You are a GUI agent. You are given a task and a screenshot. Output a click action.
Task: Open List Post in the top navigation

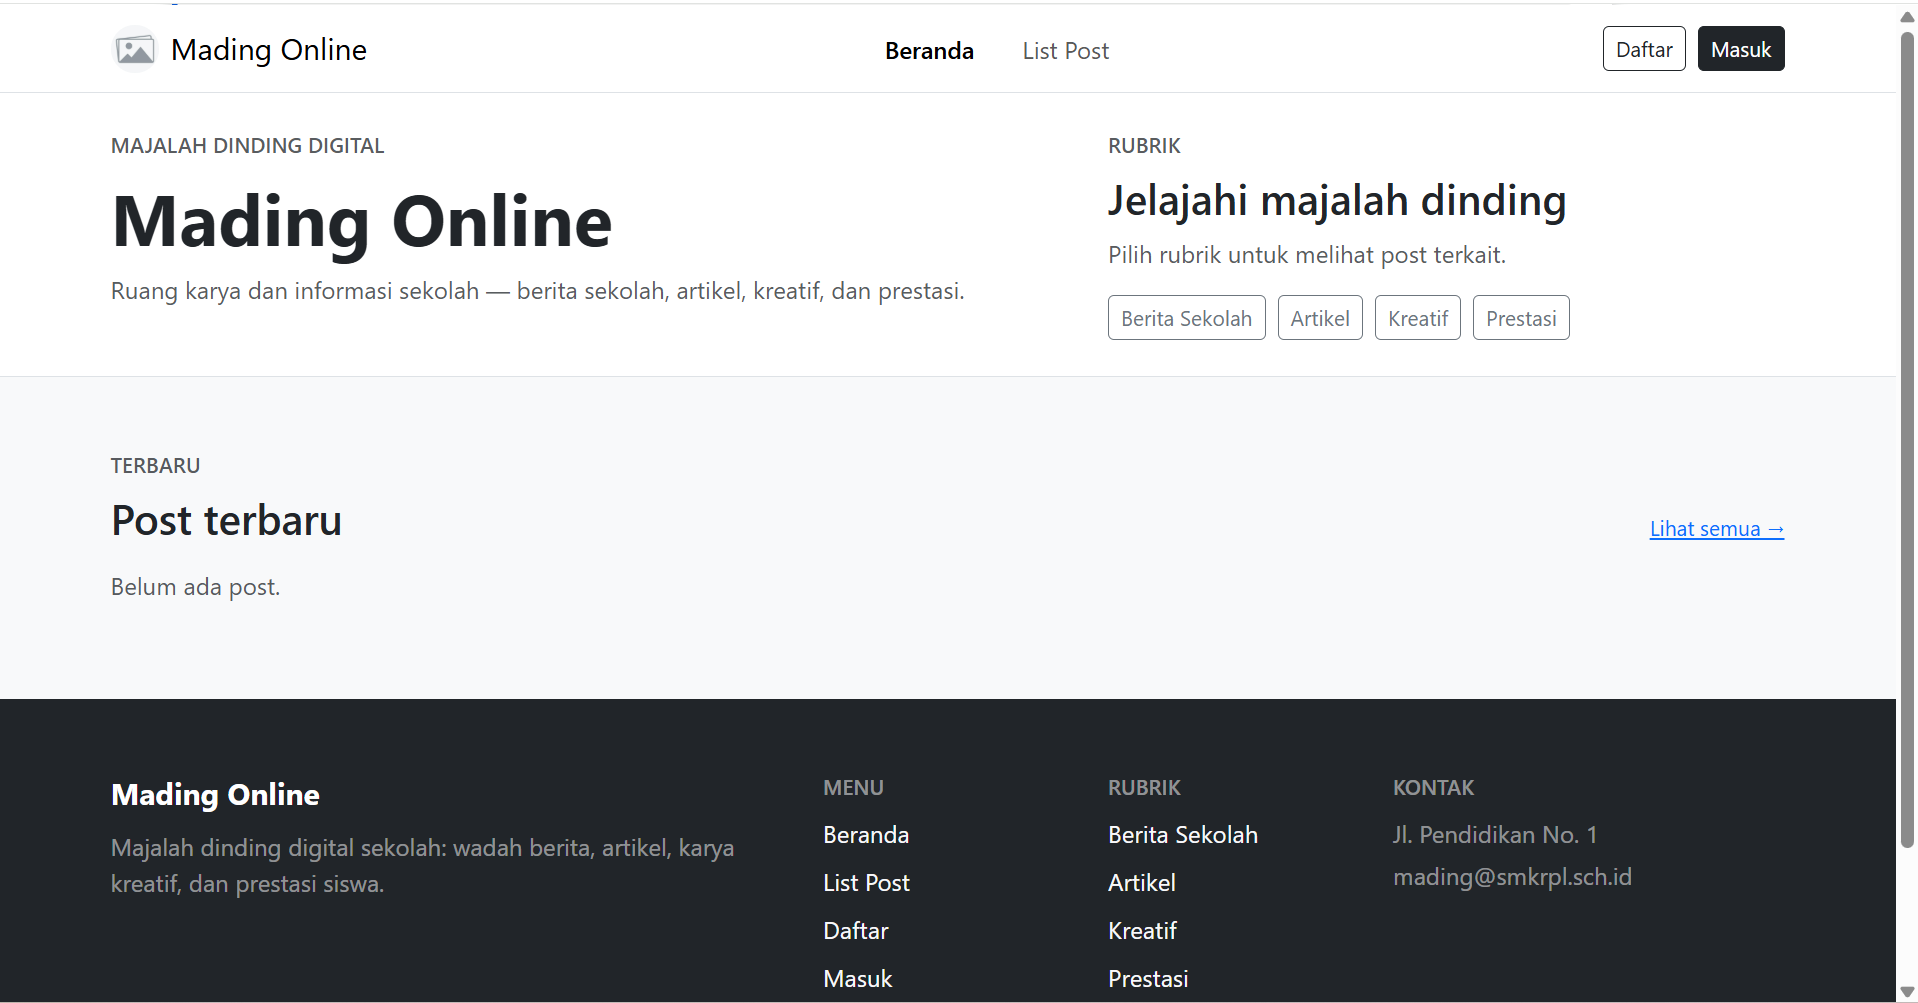(1065, 51)
